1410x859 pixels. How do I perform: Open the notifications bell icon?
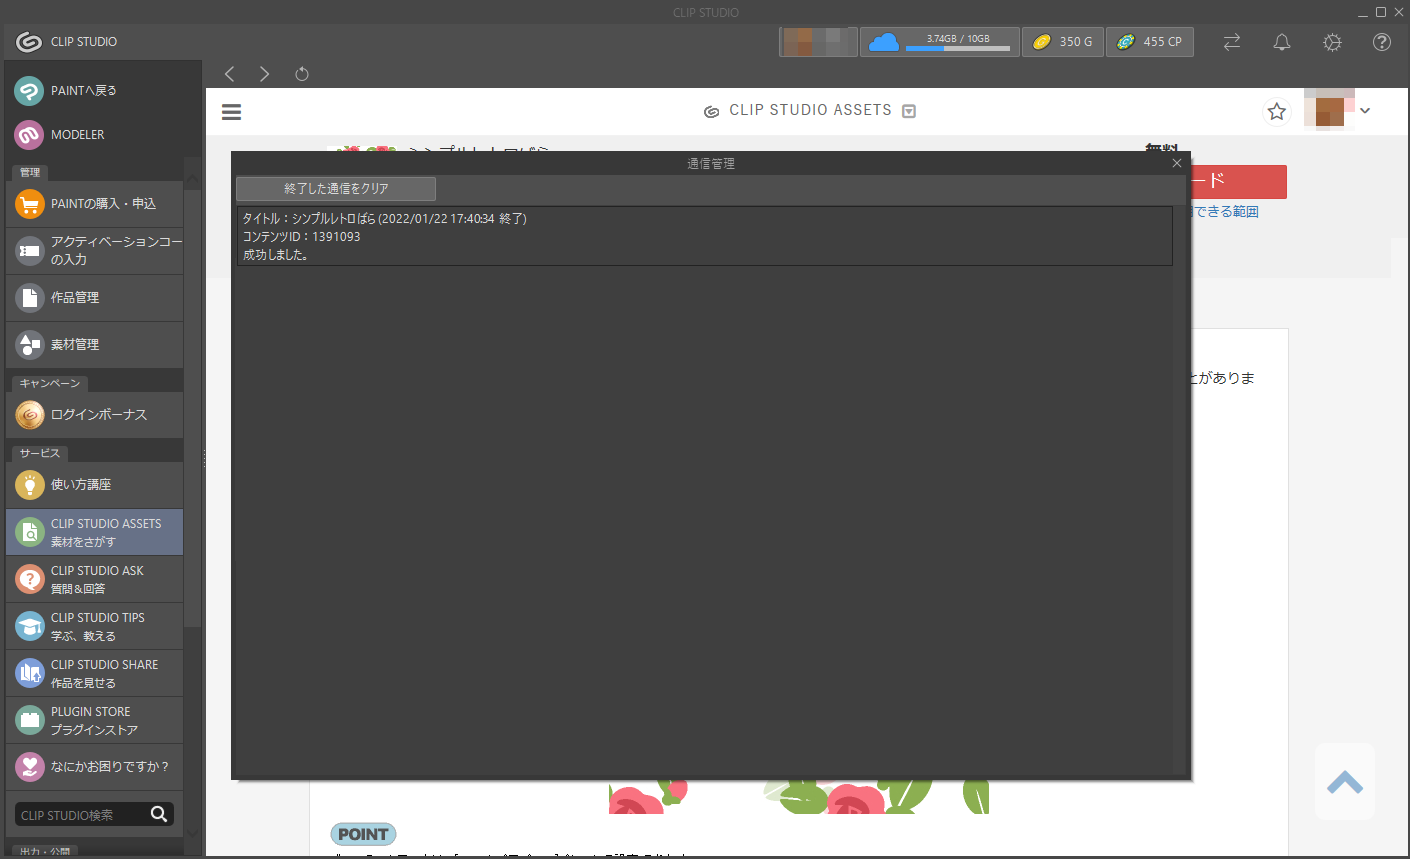(1281, 42)
